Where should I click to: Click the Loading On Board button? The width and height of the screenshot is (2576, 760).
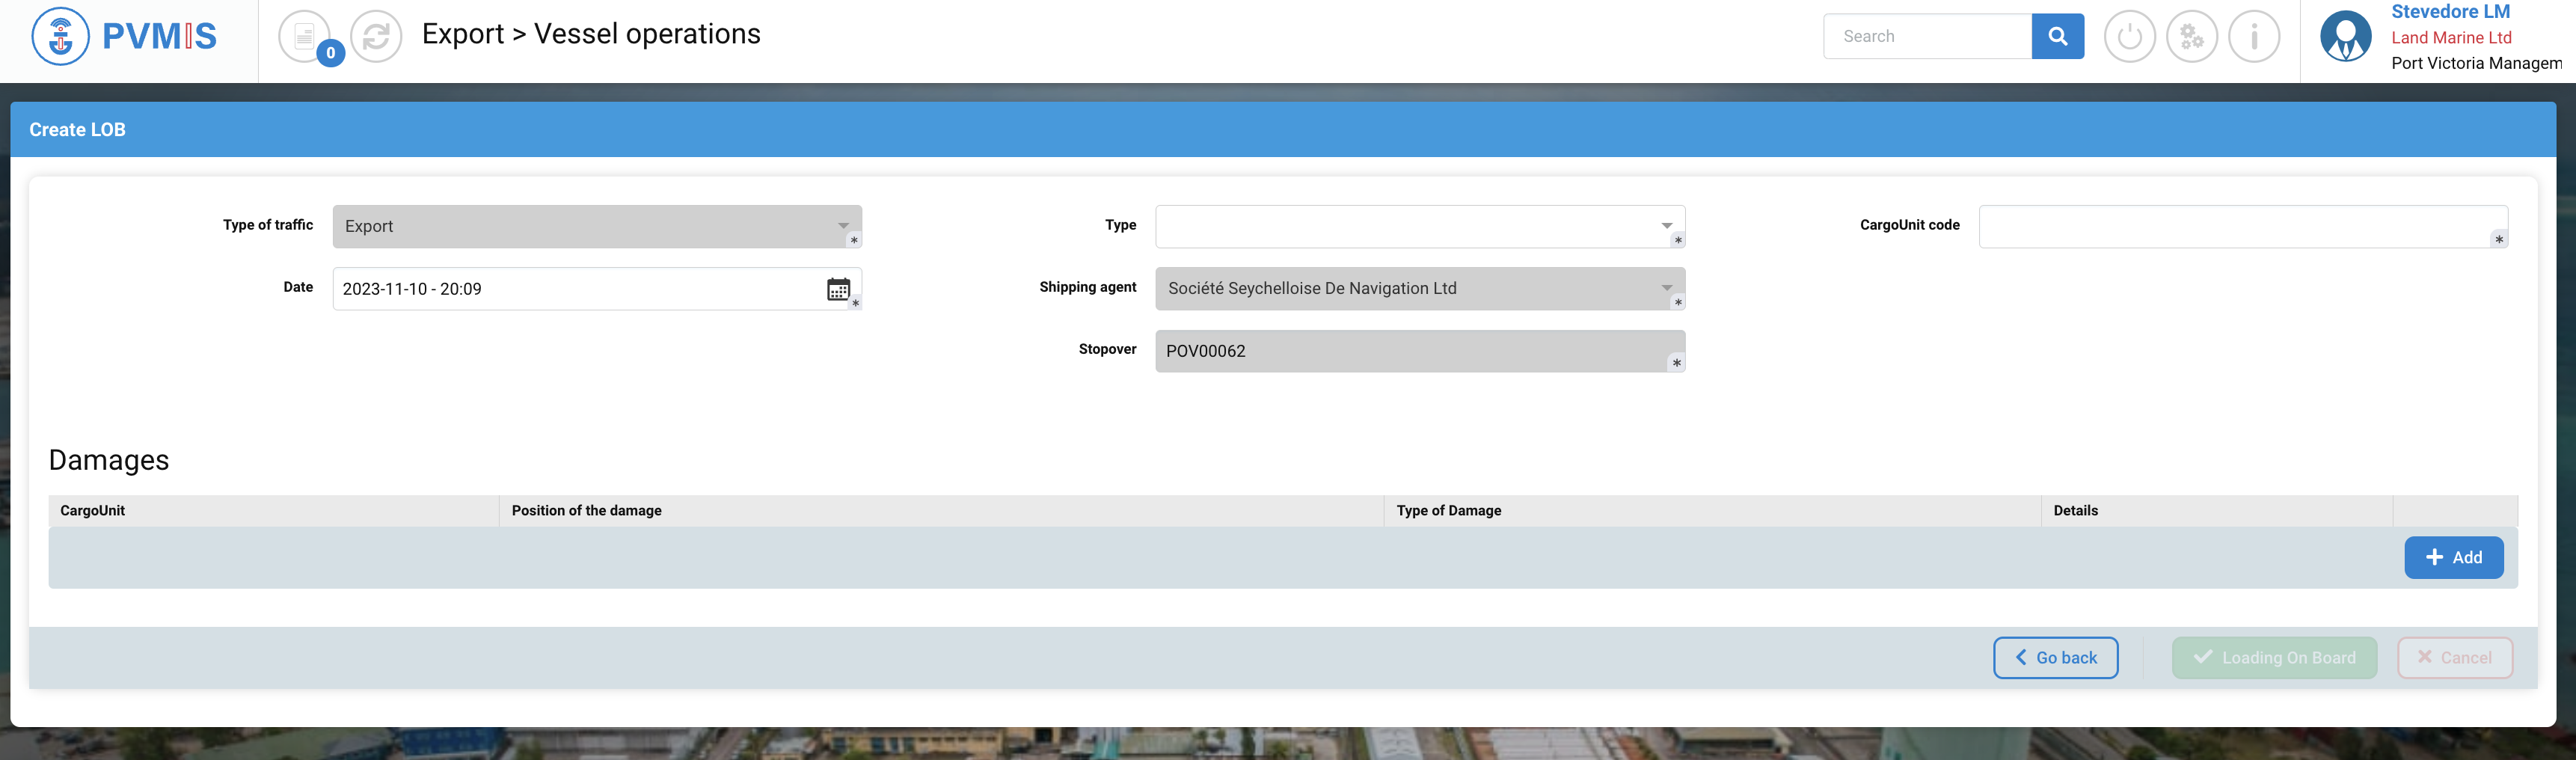2273,658
